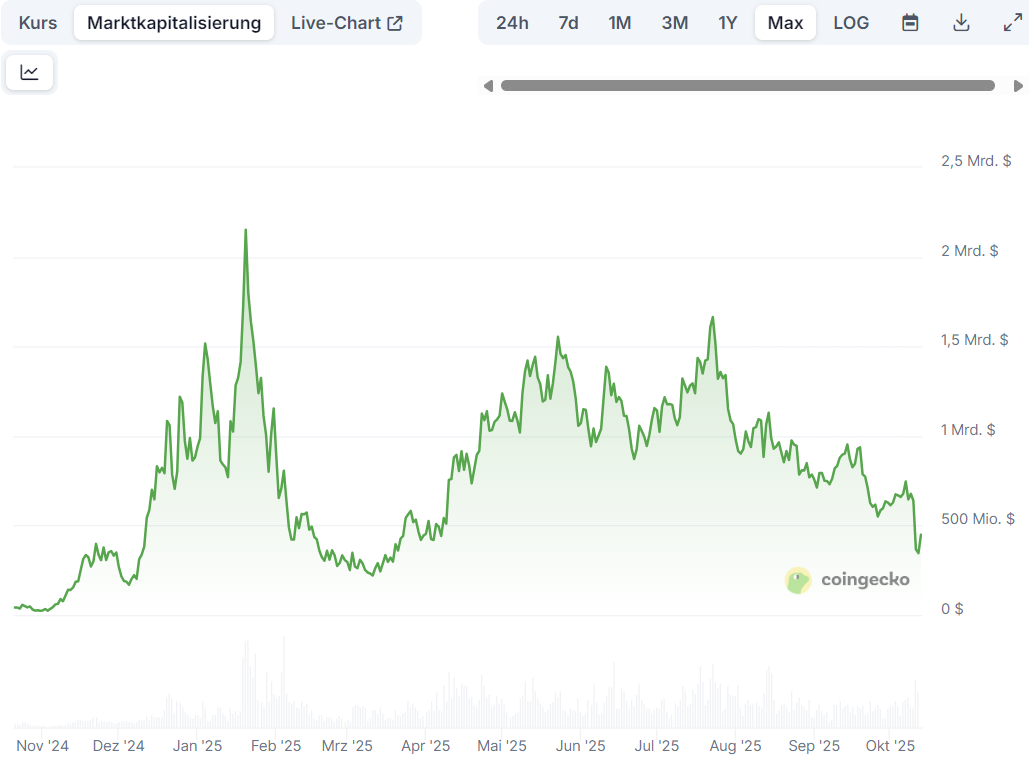The height and width of the screenshot is (761, 1034).
Task: Click the line chart type icon
Action: [x=29, y=72]
